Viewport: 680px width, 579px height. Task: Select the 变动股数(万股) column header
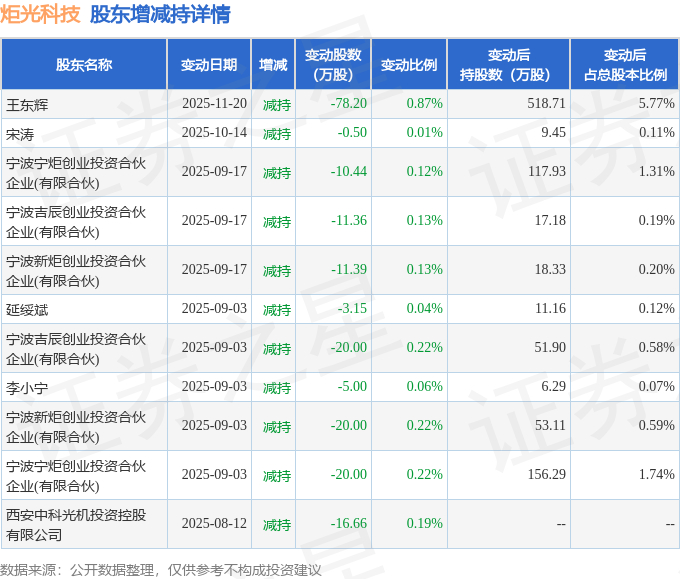point(333,65)
